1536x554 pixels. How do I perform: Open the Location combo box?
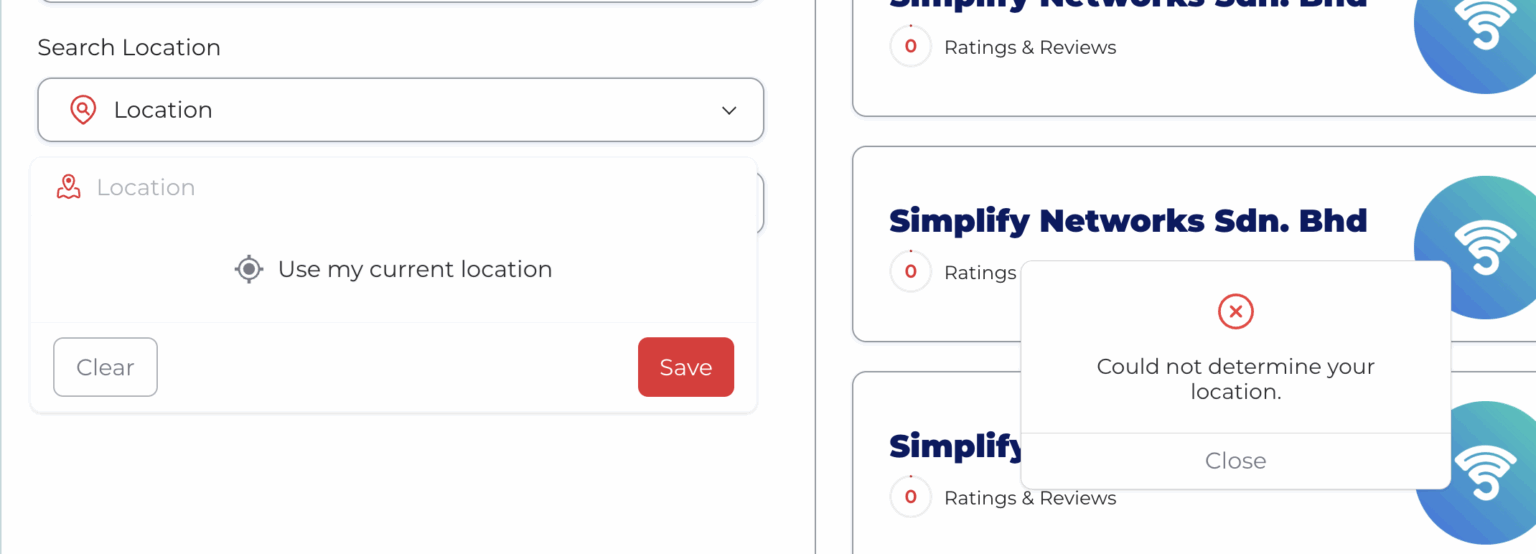(x=400, y=110)
